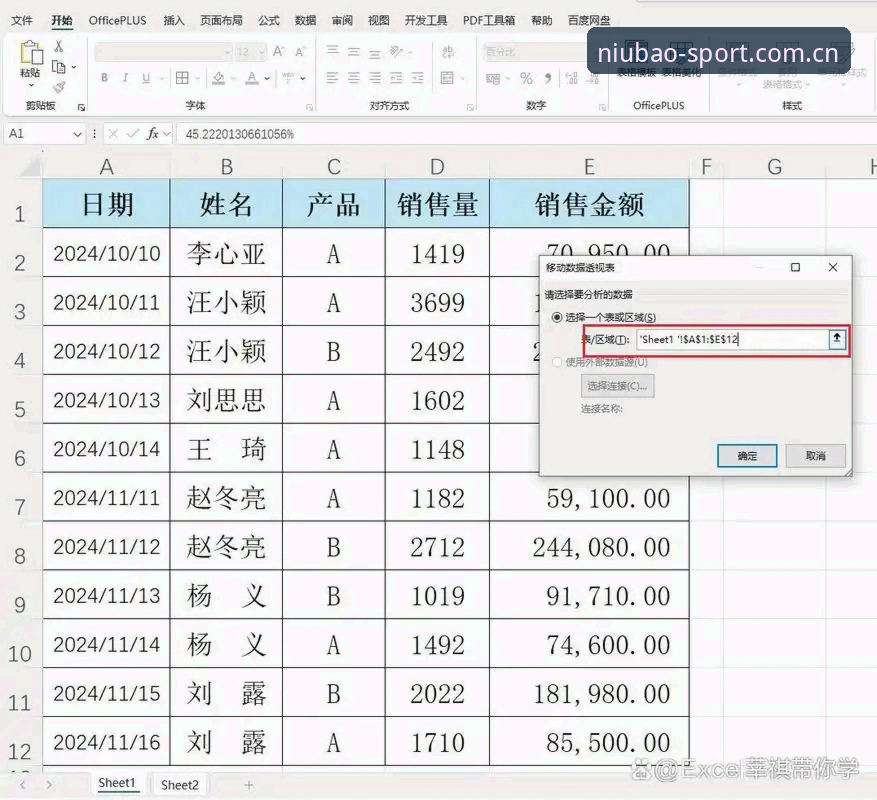Switch to the 插入 ribbon tab
The height and width of the screenshot is (800, 877).
(x=174, y=21)
